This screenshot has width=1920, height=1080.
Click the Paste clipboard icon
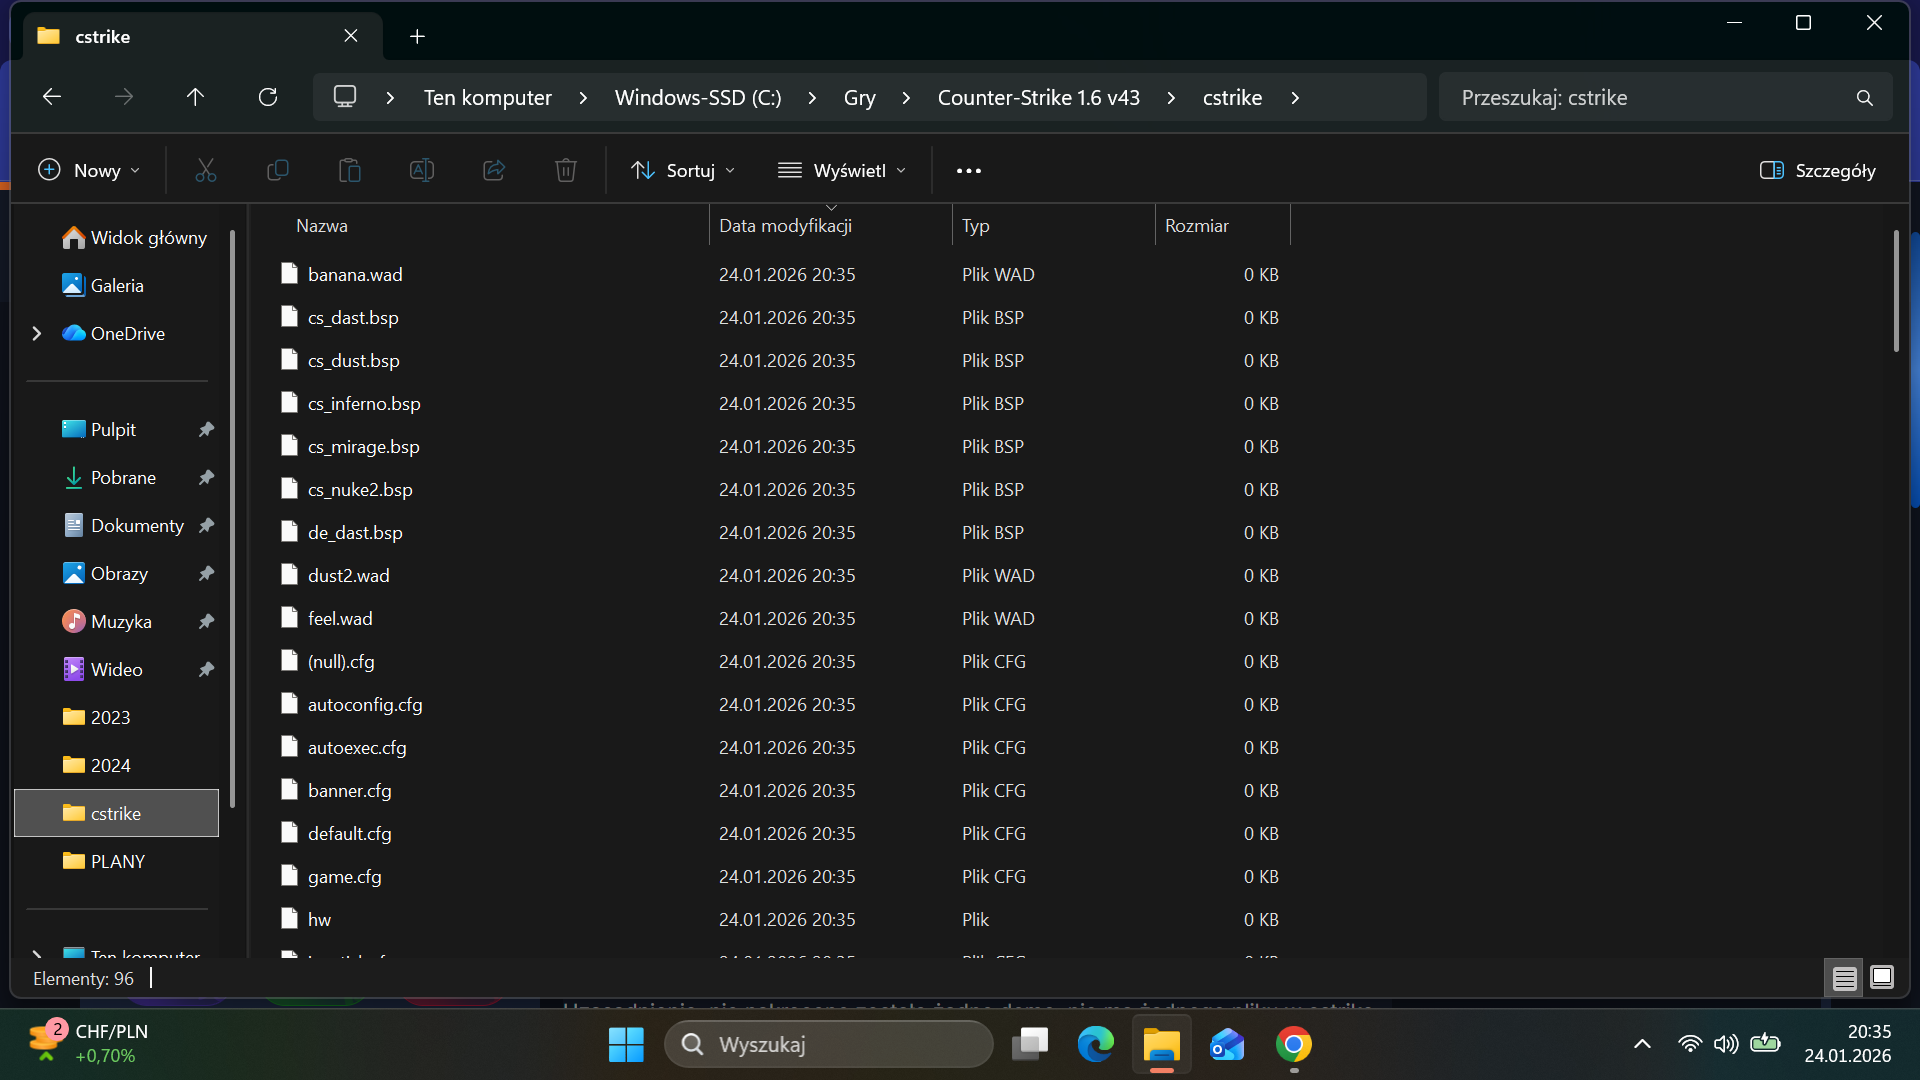(350, 171)
